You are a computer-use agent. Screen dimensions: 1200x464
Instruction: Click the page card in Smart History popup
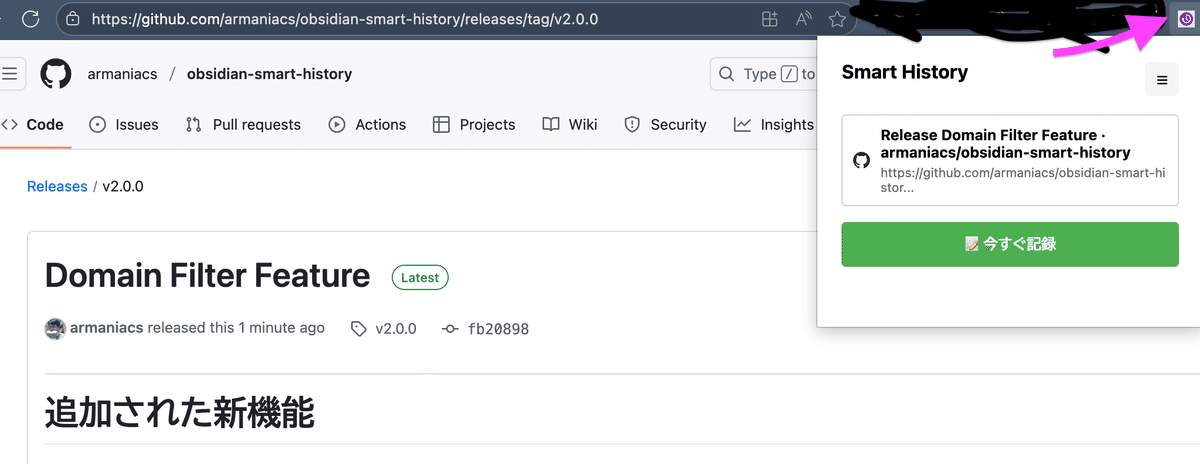tap(1010, 160)
